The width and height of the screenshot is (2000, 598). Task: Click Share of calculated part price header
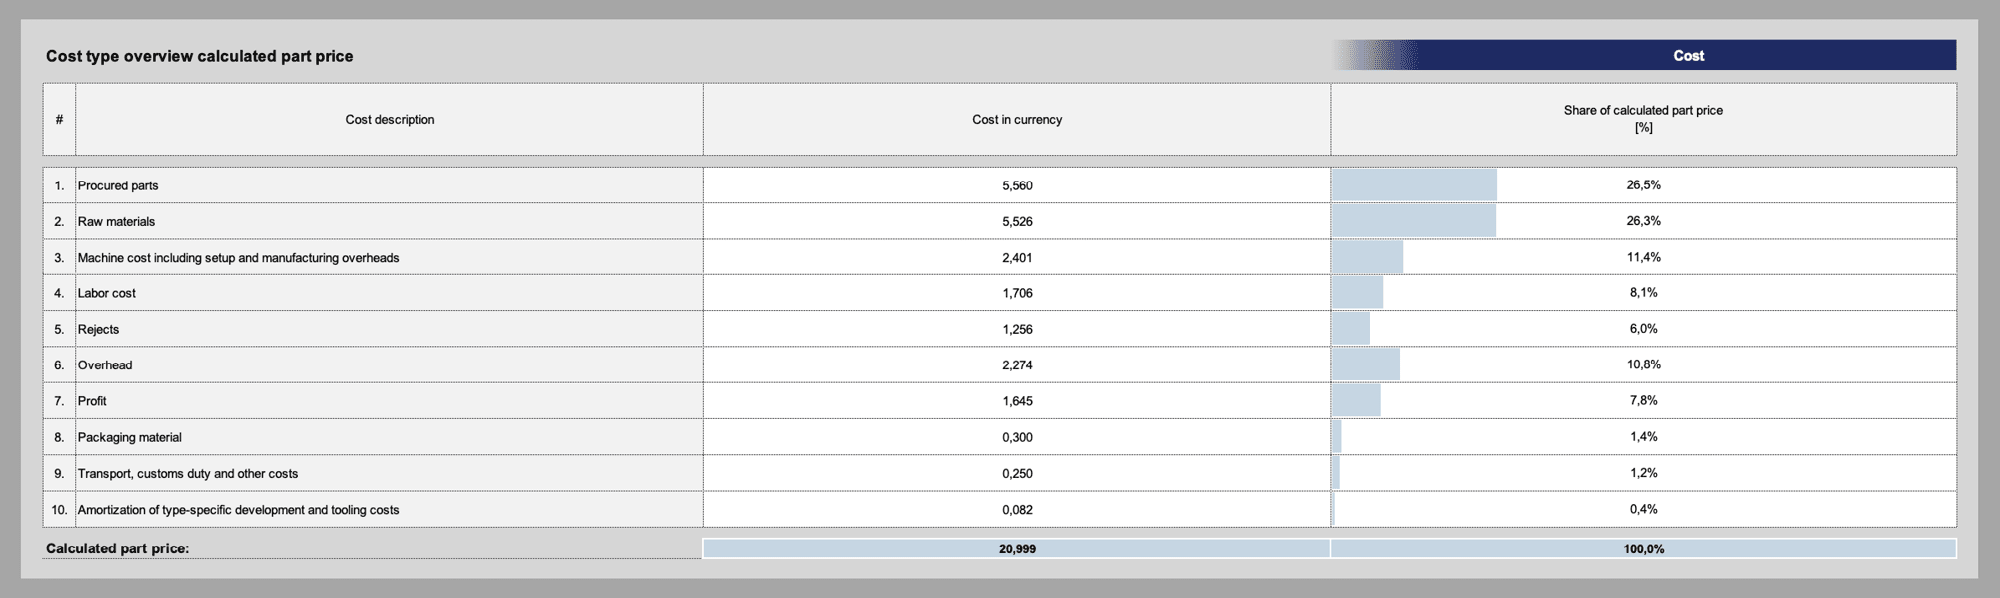1642,119
